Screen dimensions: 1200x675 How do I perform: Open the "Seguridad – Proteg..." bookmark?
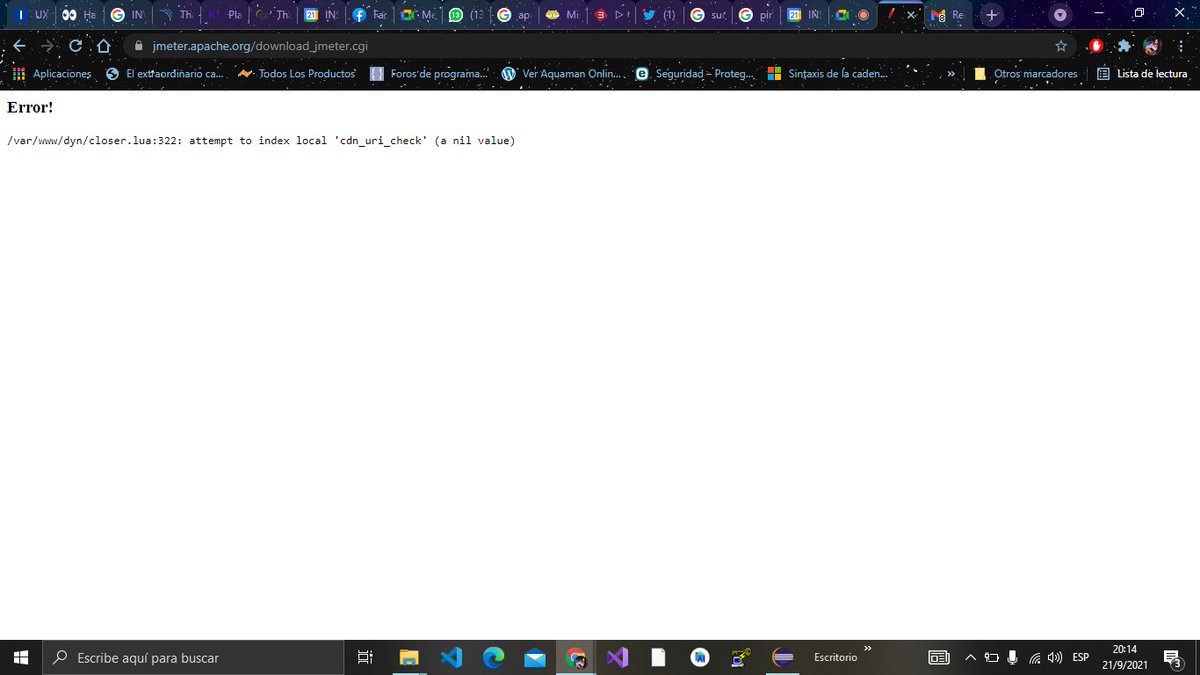point(695,74)
